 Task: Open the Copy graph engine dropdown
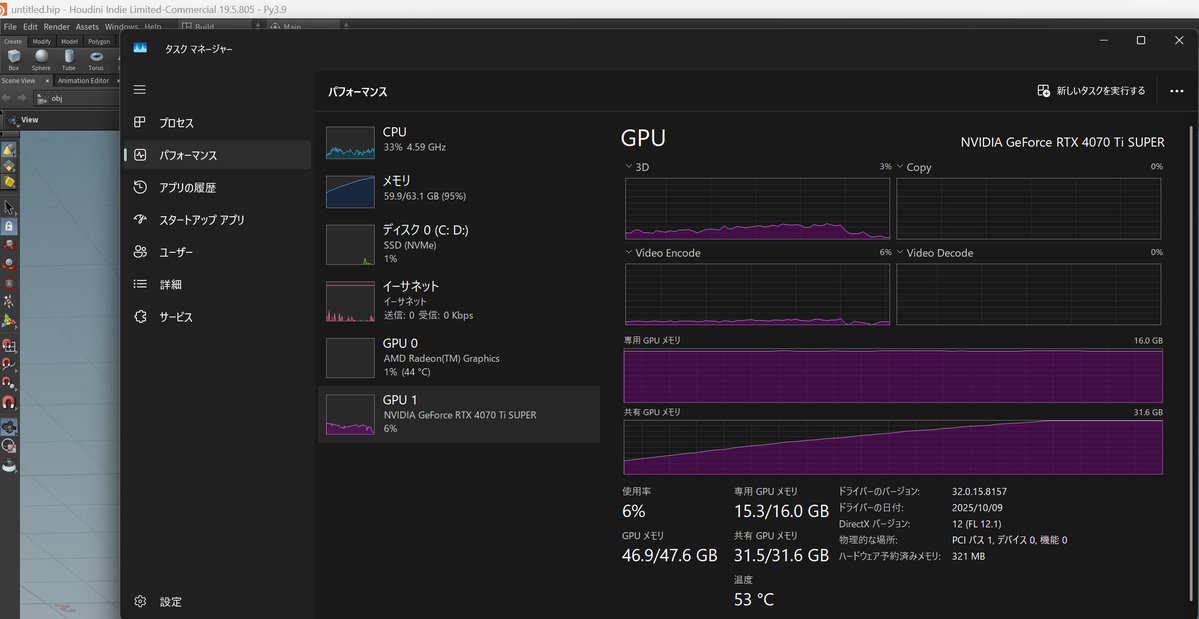click(901, 167)
